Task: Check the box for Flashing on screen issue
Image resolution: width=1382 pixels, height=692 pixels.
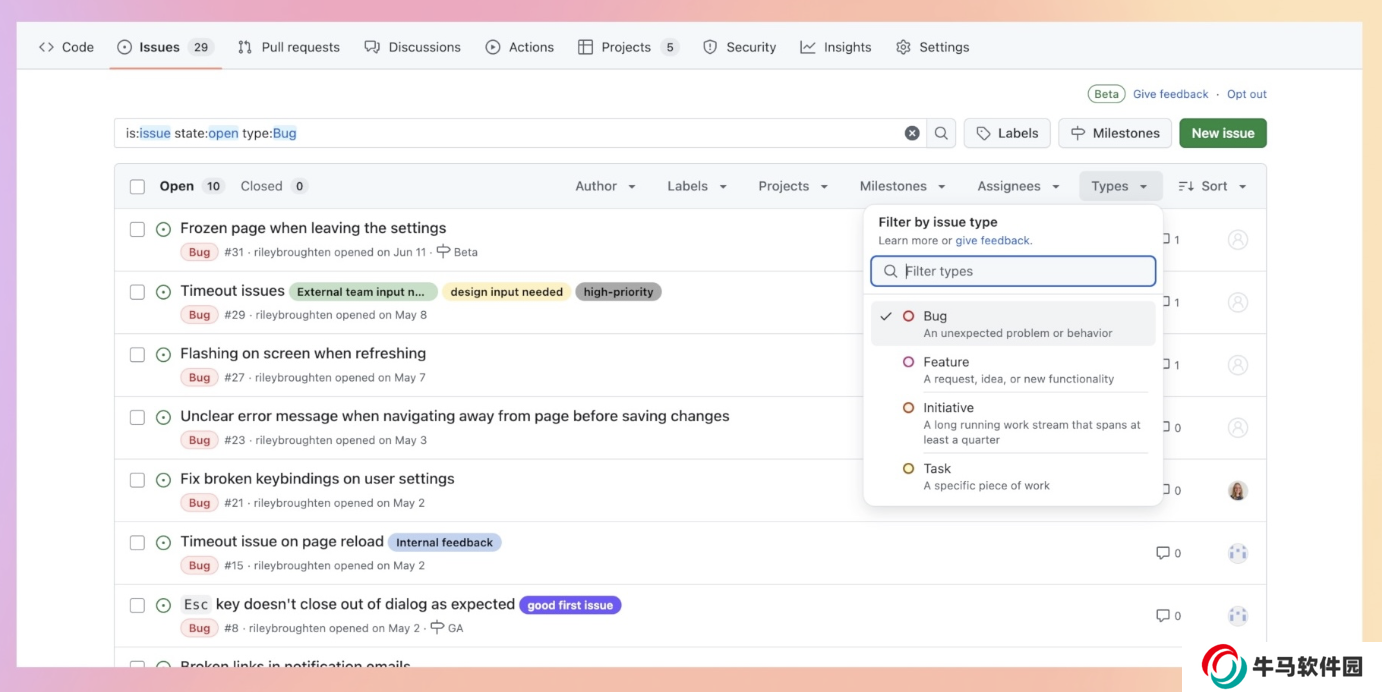Action: (x=137, y=354)
